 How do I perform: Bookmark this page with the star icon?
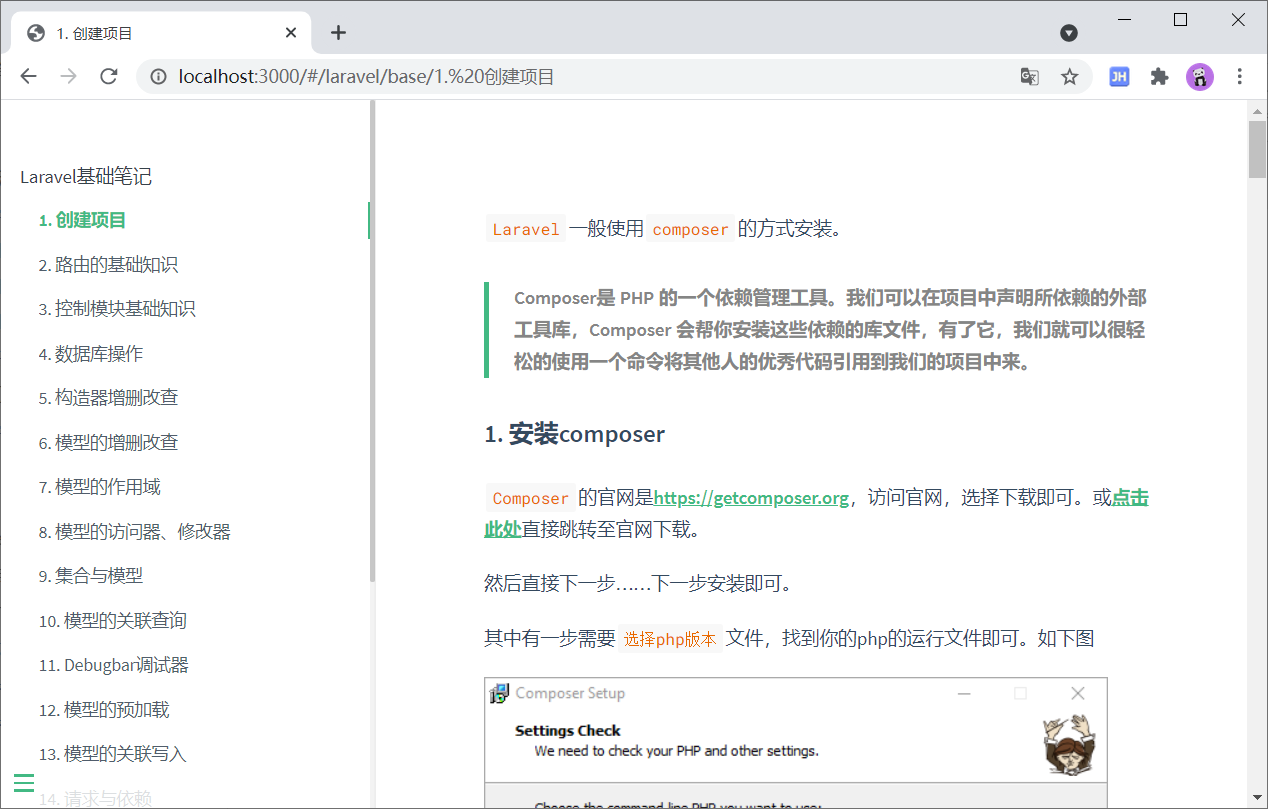click(x=1070, y=76)
